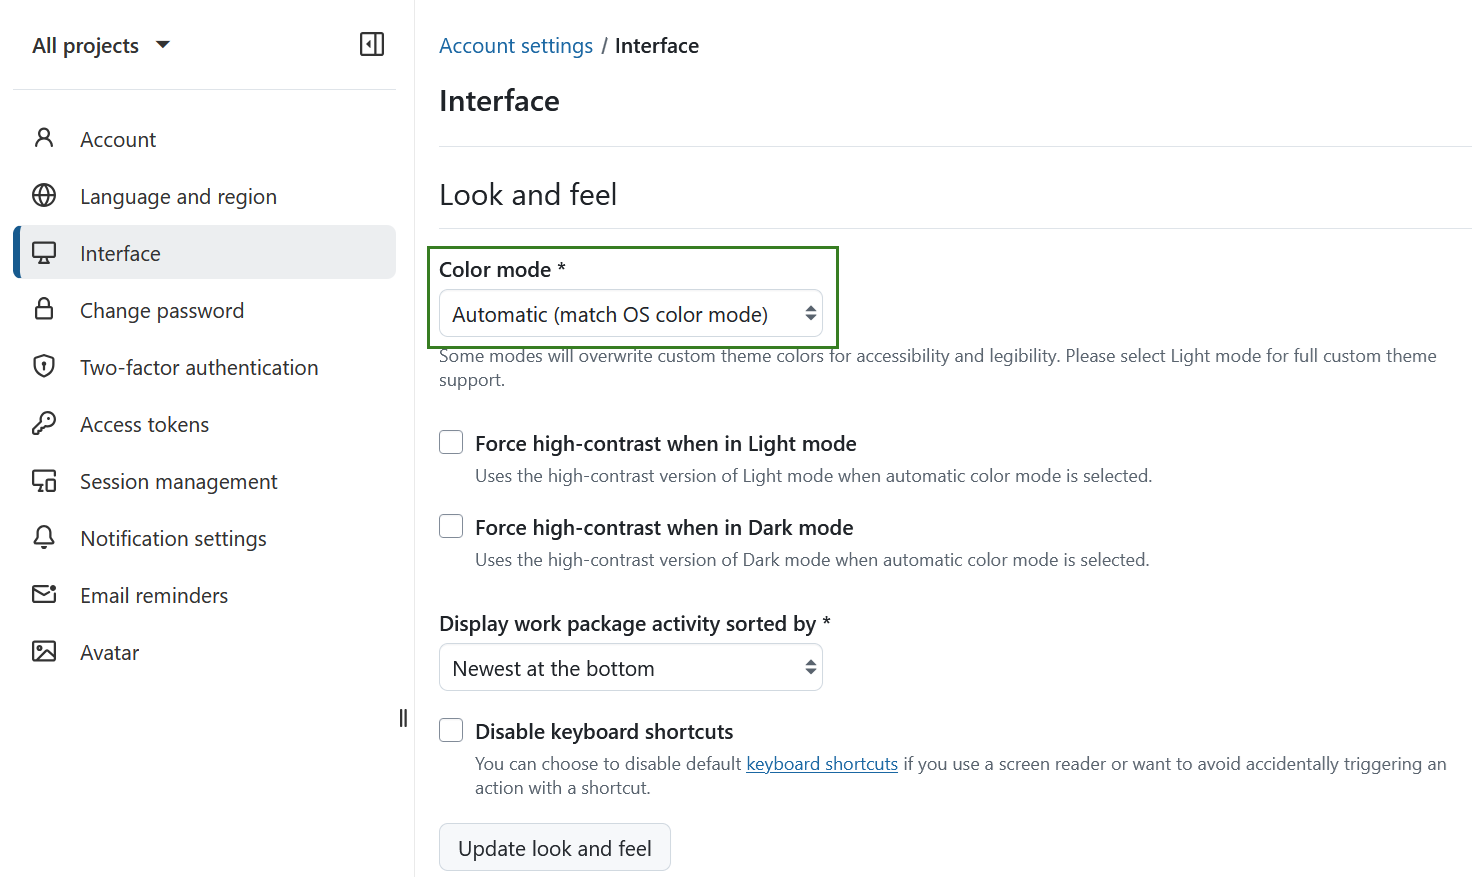Viewport: 1472px width, 877px height.
Task: Click the lock icon for Change password
Action: pyautogui.click(x=44, y=309)
